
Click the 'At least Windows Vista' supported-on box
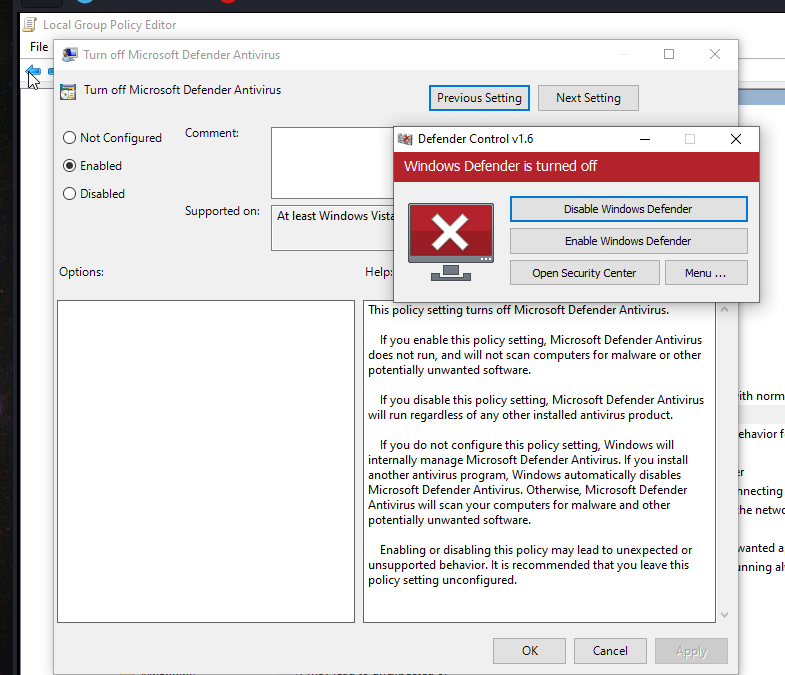click(x=332, y=228)
